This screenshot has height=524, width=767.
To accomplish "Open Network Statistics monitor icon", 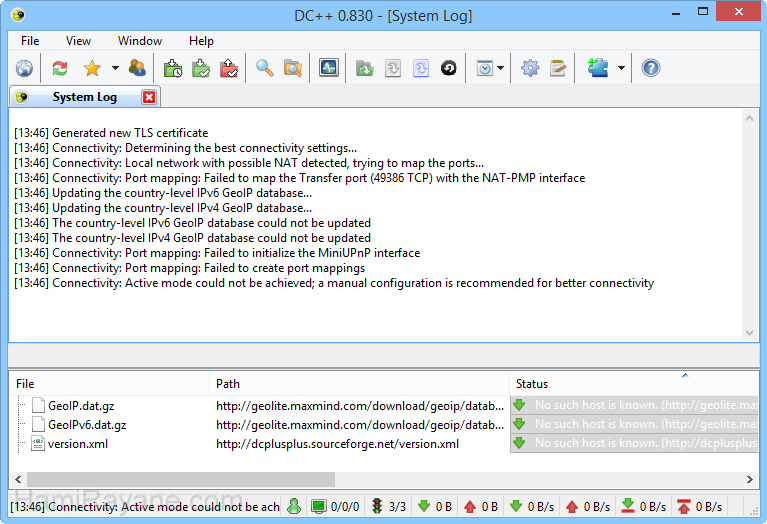I will coord(329,68).
